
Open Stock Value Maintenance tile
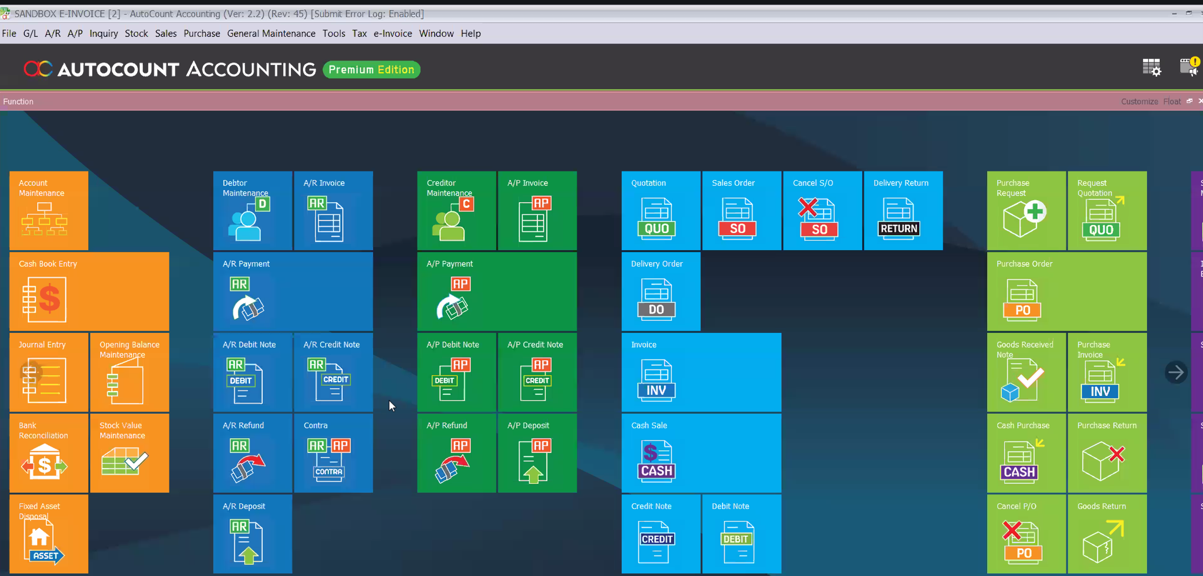pyautogui.click(x=130, y=454)
